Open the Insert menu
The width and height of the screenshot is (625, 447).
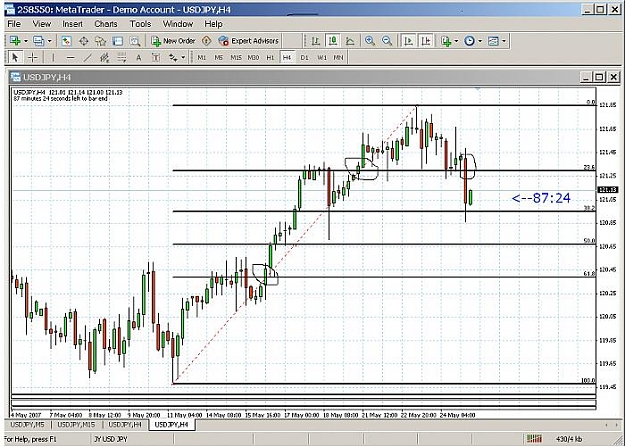pyautogui.click(x=72, y=24)
